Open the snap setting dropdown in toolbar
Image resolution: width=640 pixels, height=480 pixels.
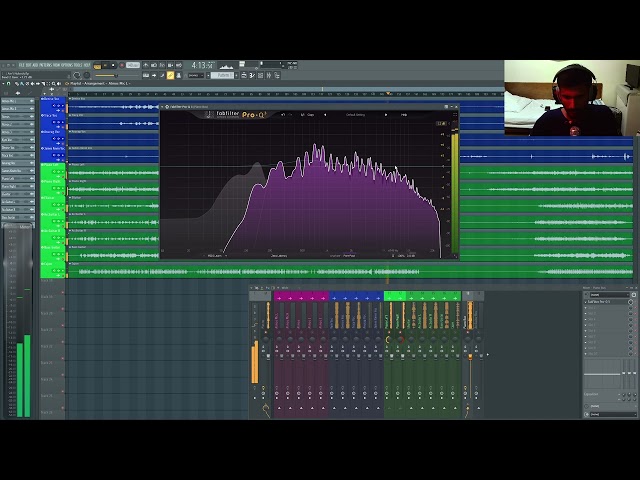coord(198,76)
